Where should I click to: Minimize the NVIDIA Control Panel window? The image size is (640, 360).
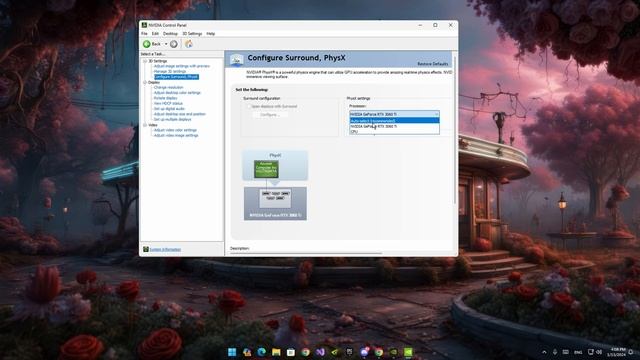(420, 25)
